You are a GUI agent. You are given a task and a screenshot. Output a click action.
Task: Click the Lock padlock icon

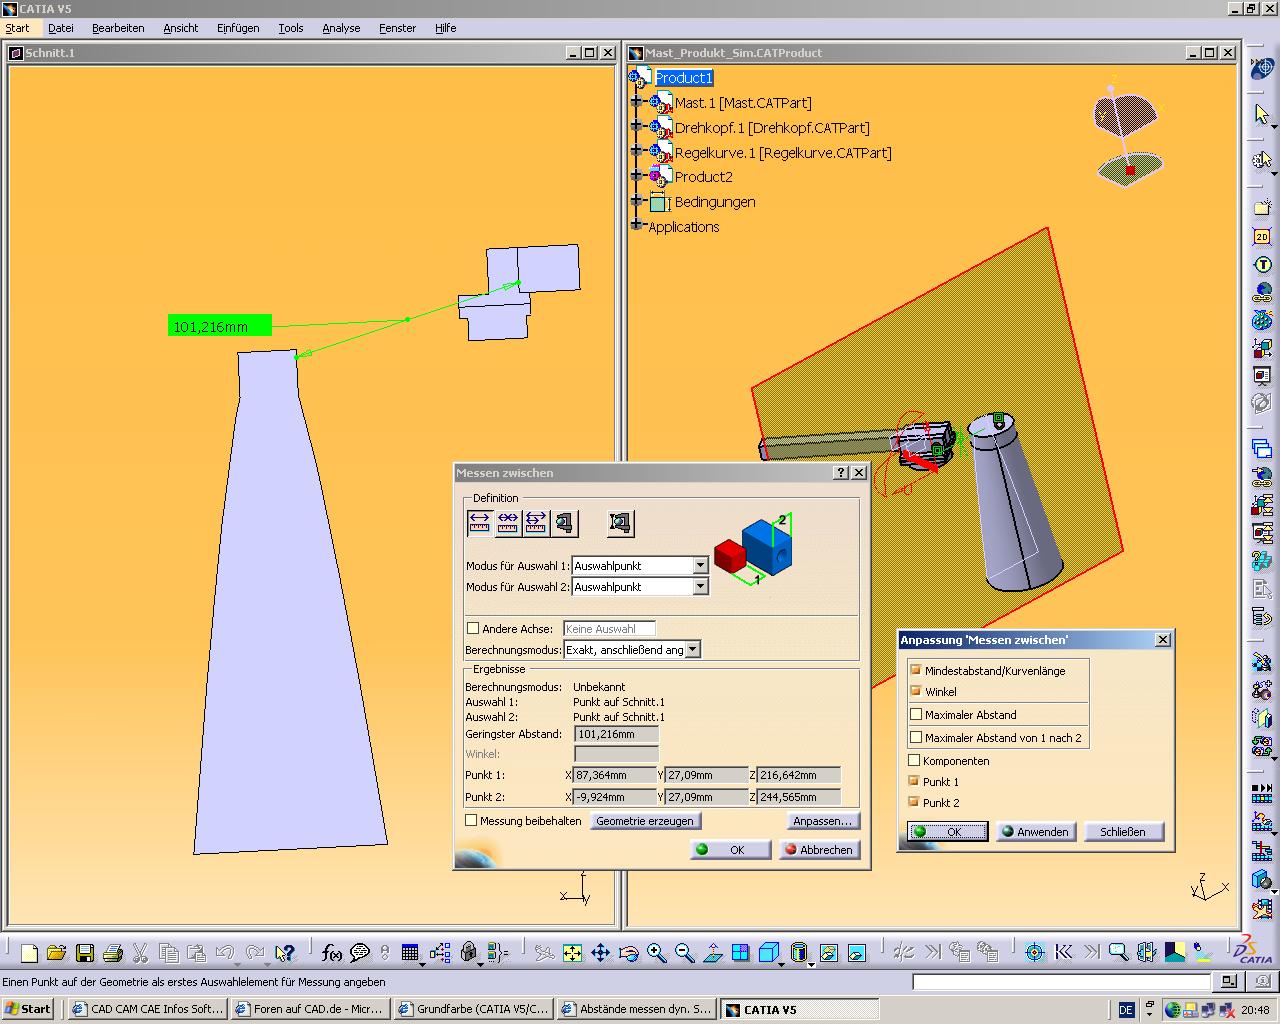[x=469, y=953]
